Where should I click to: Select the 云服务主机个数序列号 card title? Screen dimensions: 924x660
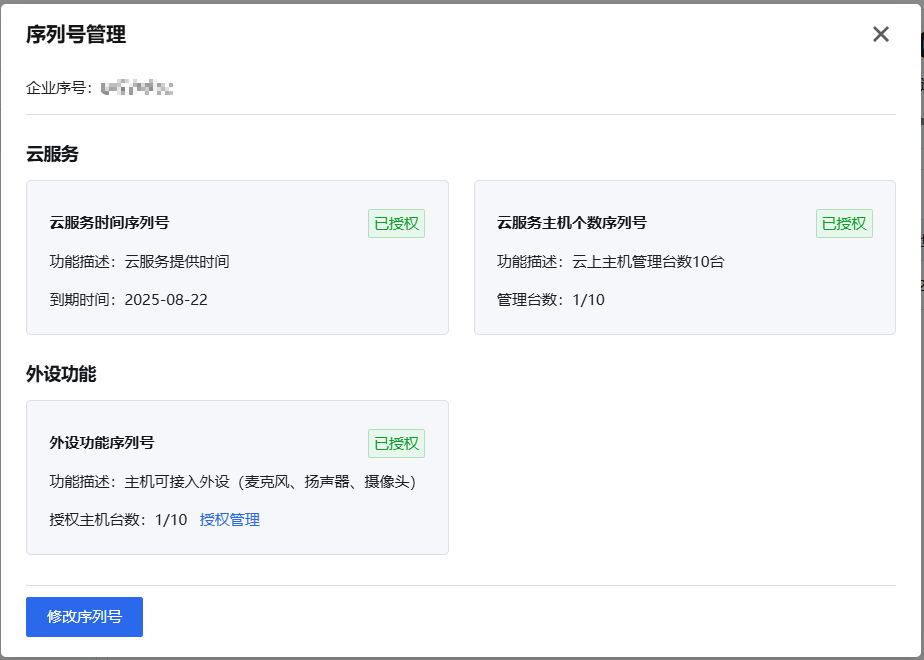571,223
